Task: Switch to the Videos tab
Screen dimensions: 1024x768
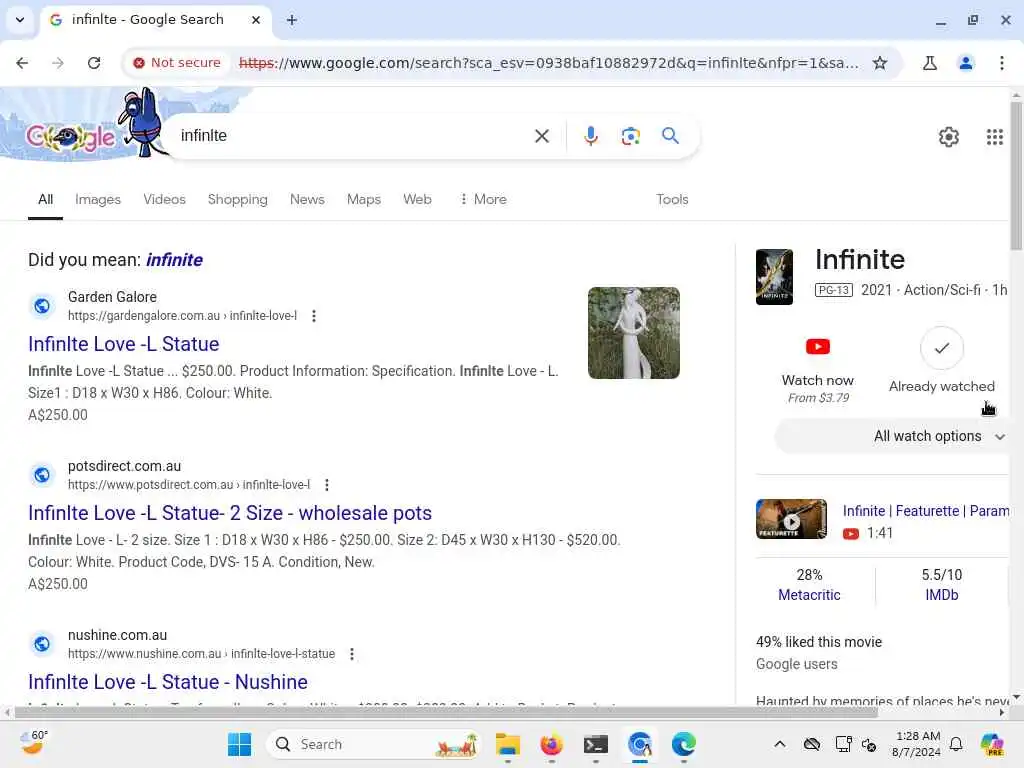Action: click(165, 199)
